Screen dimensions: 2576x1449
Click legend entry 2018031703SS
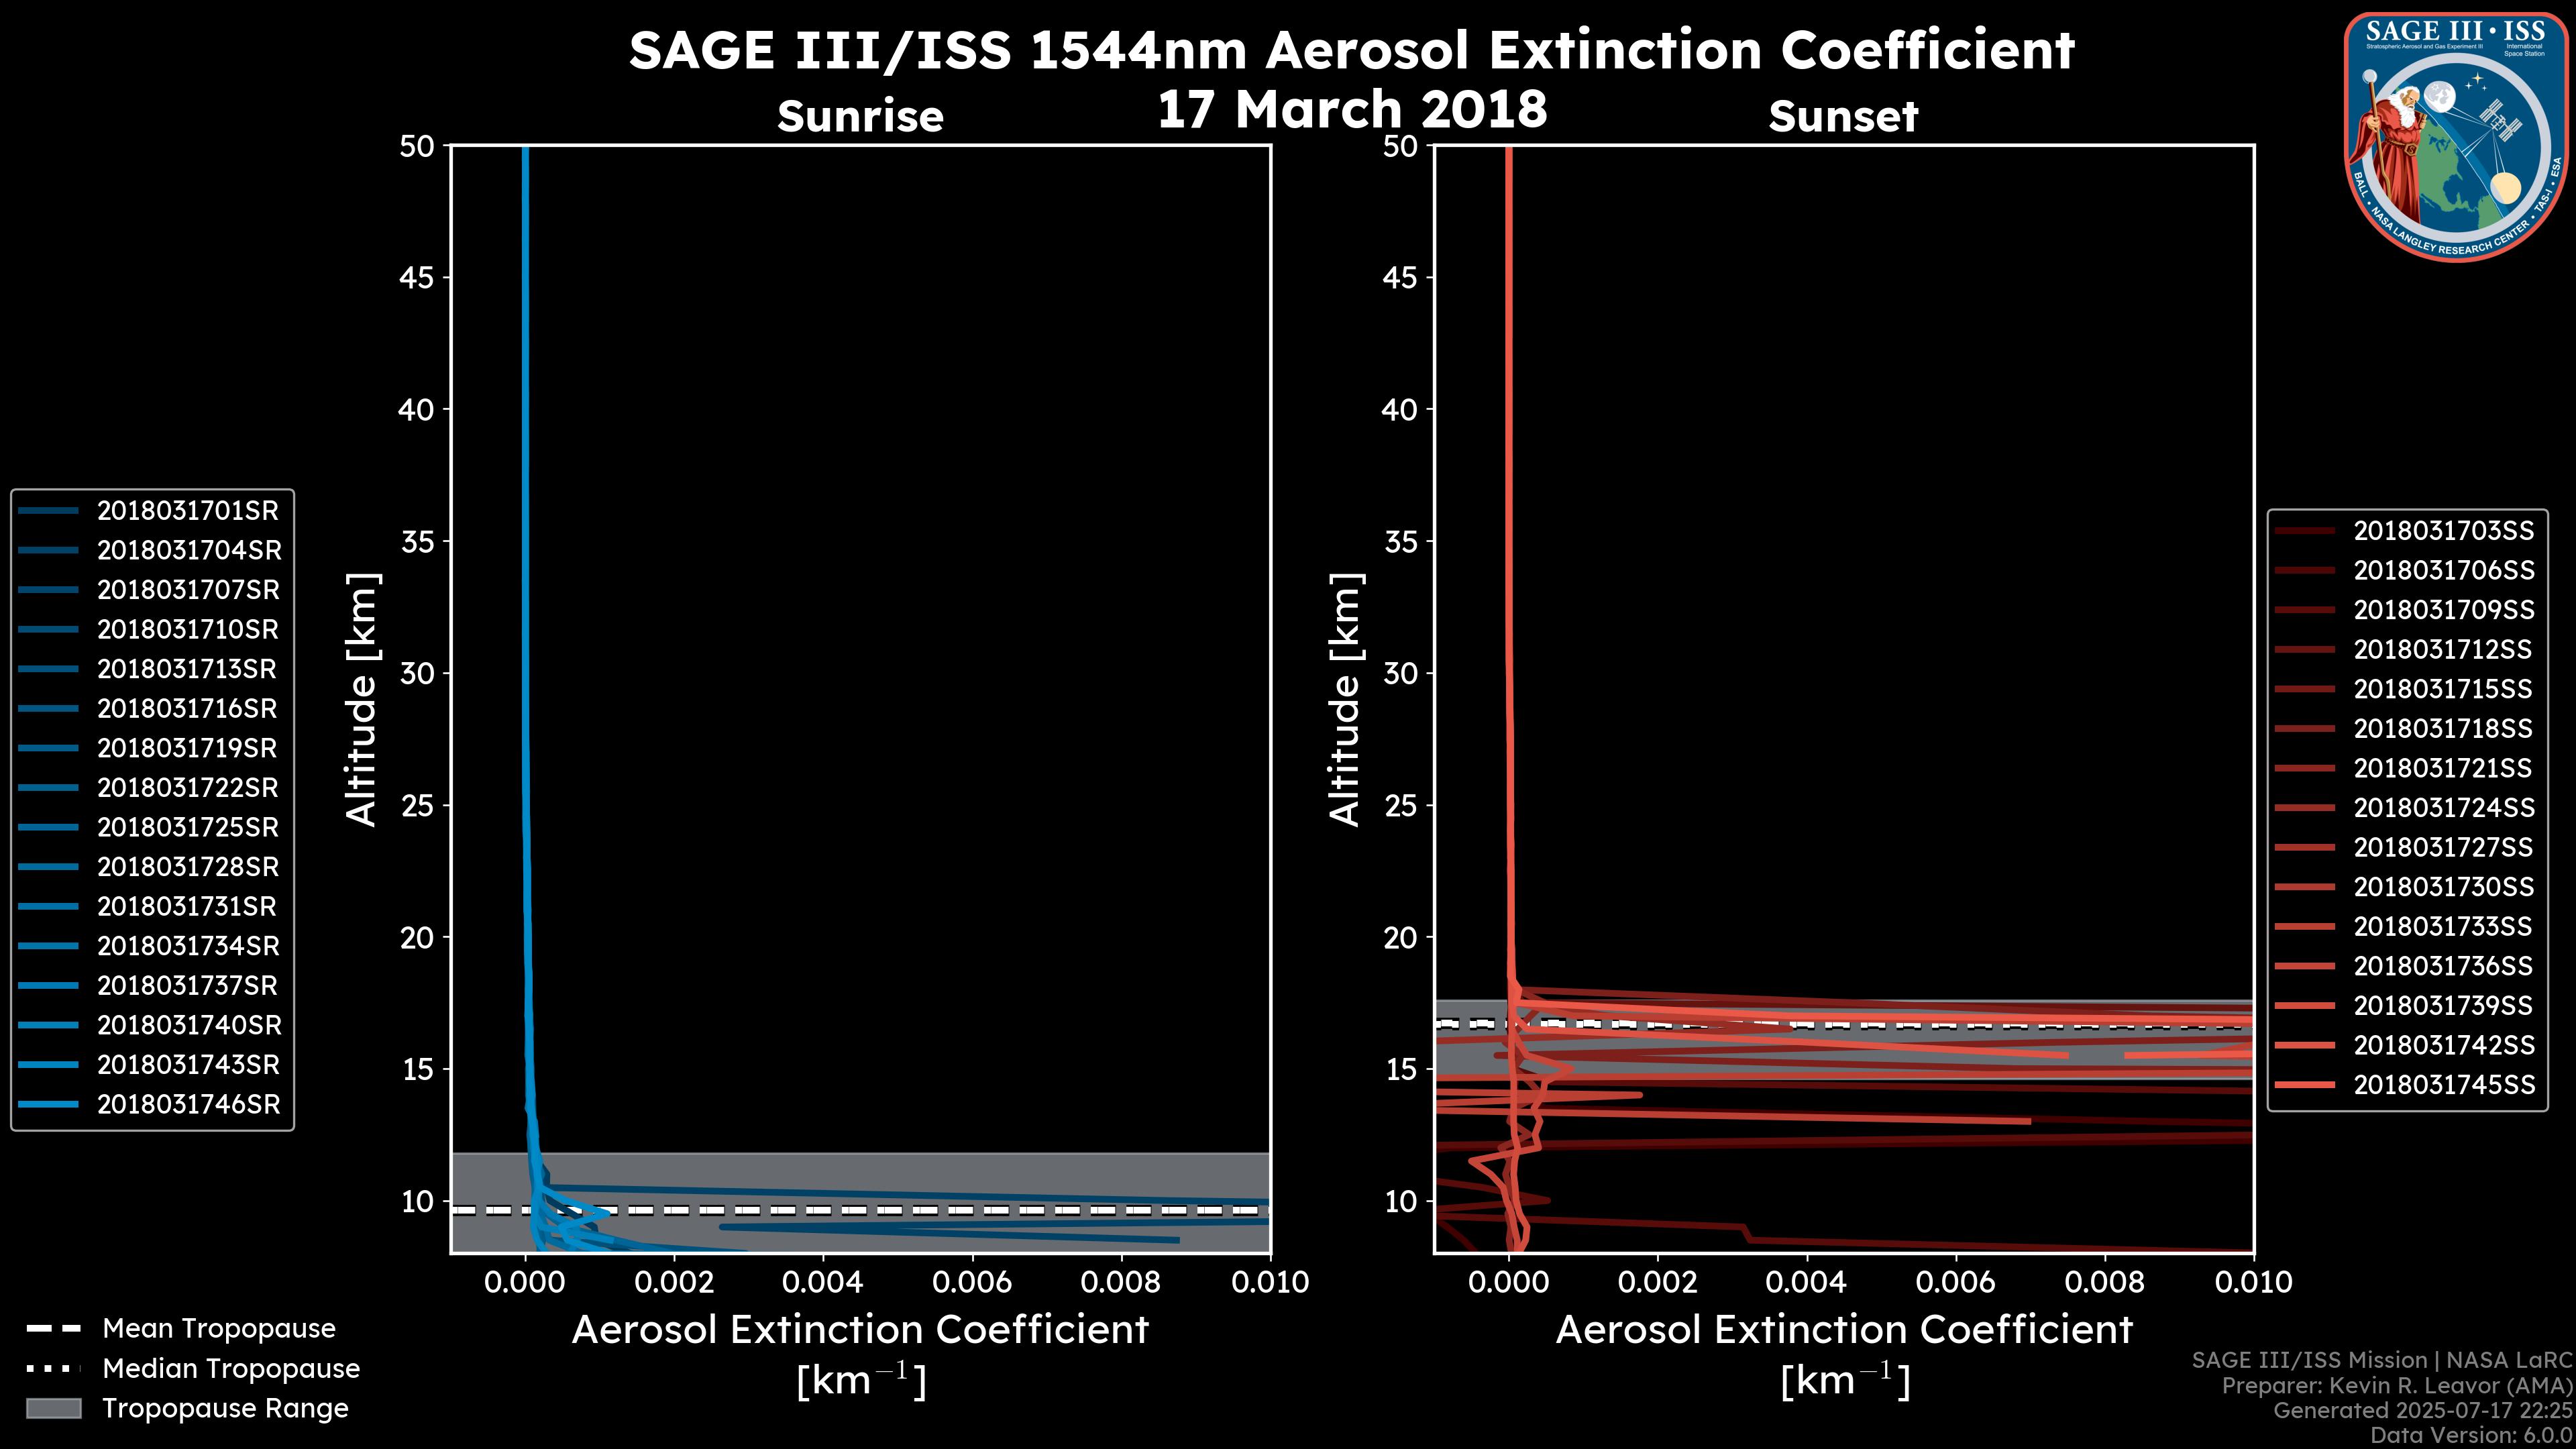[2443, 531]
